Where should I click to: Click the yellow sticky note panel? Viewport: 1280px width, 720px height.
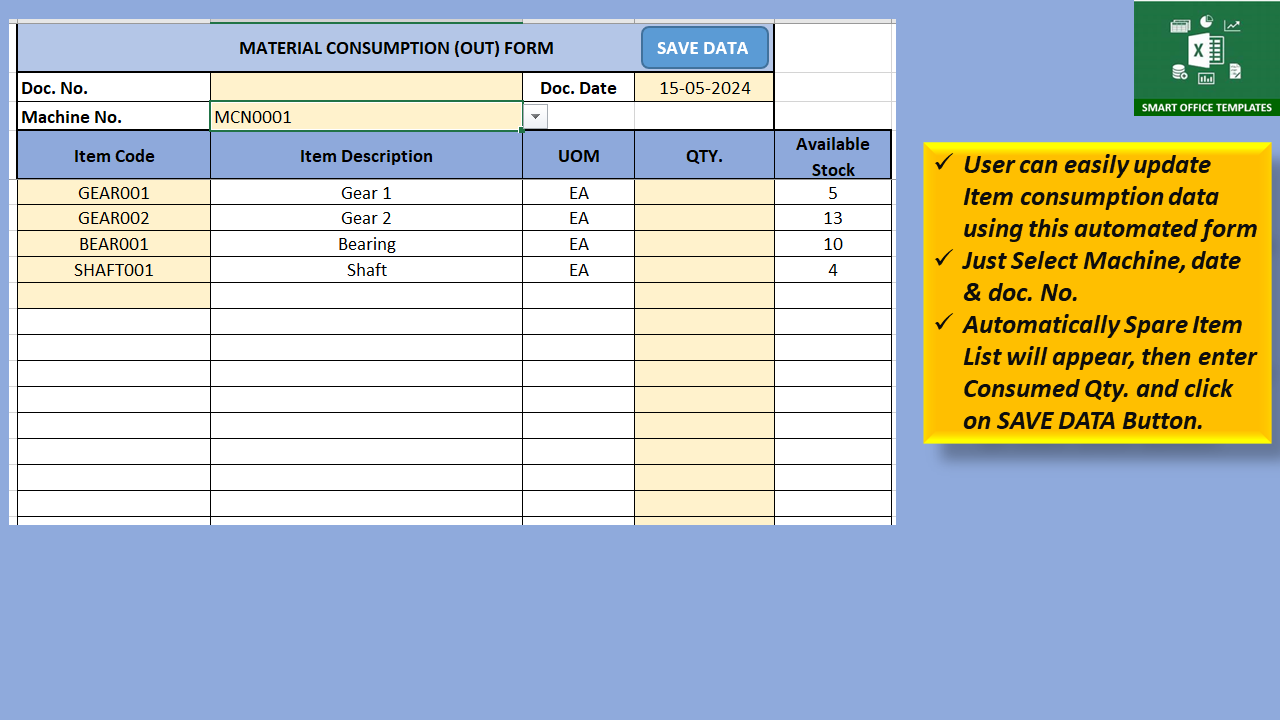point(1097,290)
